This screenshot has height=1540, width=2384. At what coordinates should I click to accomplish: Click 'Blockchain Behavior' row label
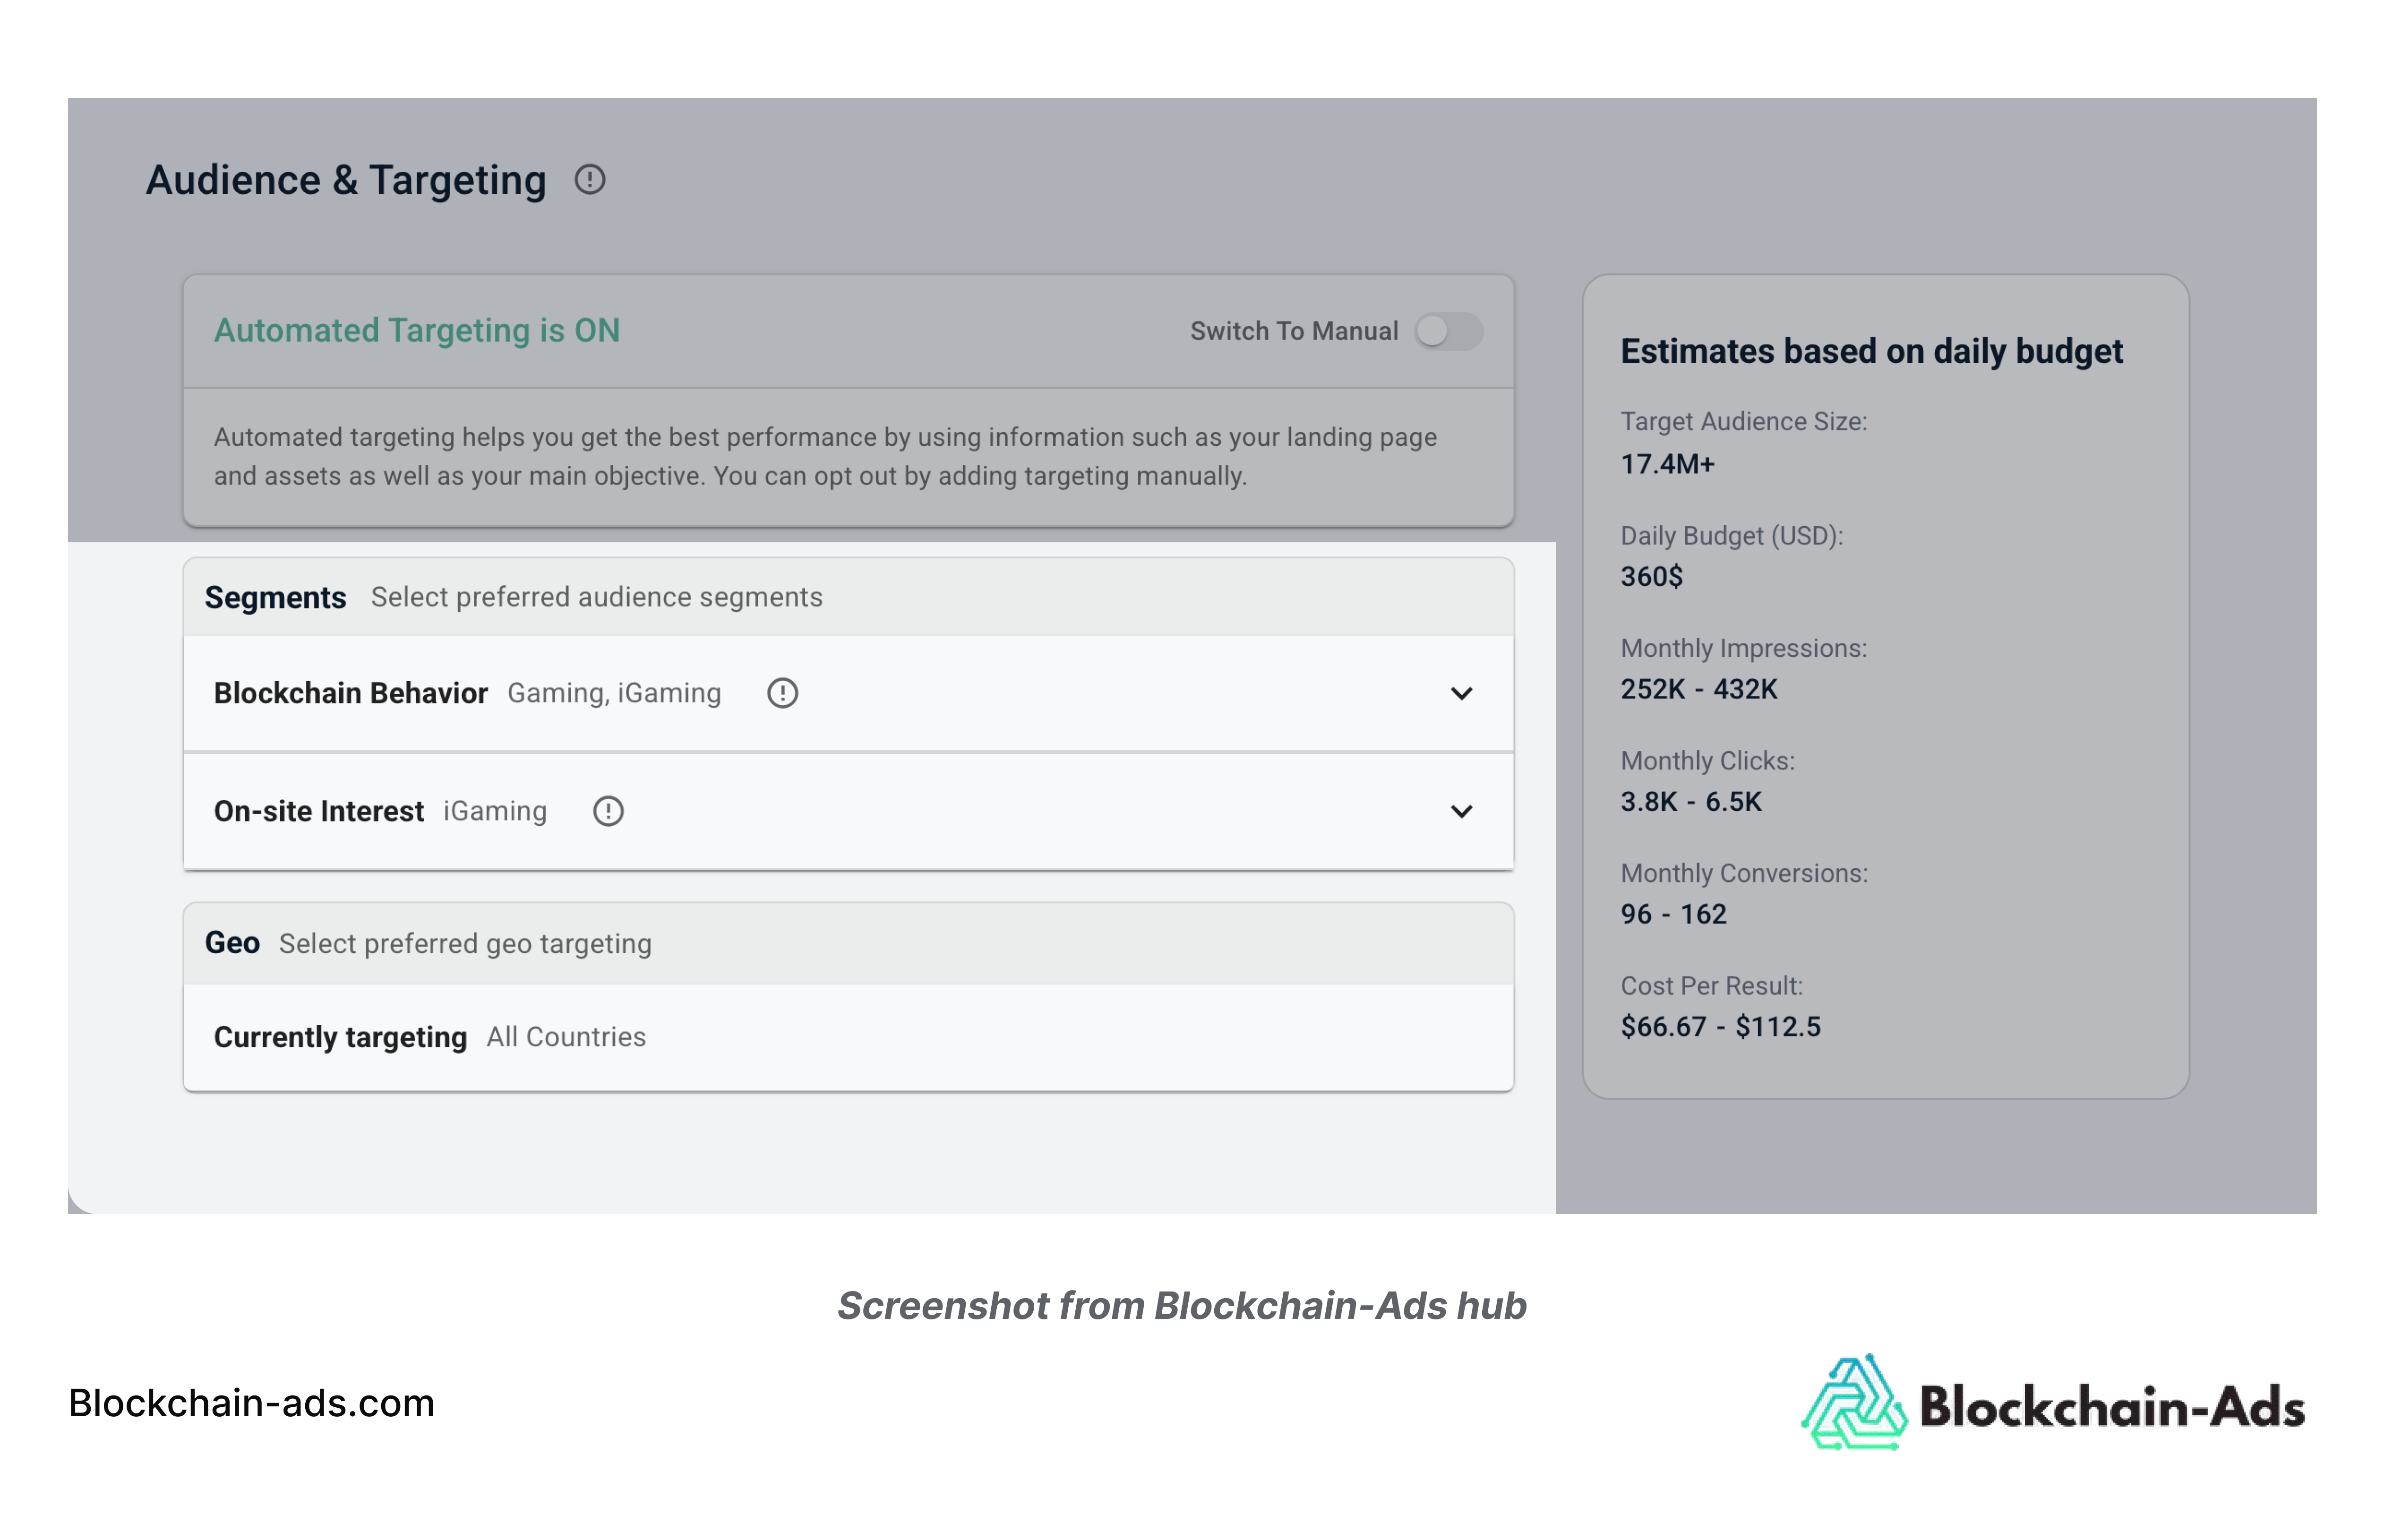point(351,693)
